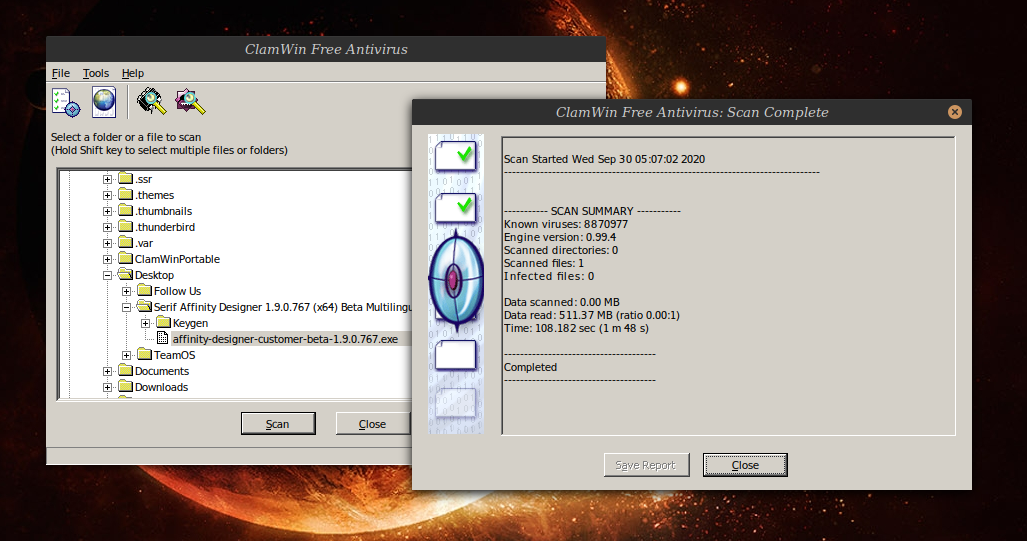This screenshot has height=541, width=1027.
Task: Expand the TeamOS folder node
Action: click(126, 355)
